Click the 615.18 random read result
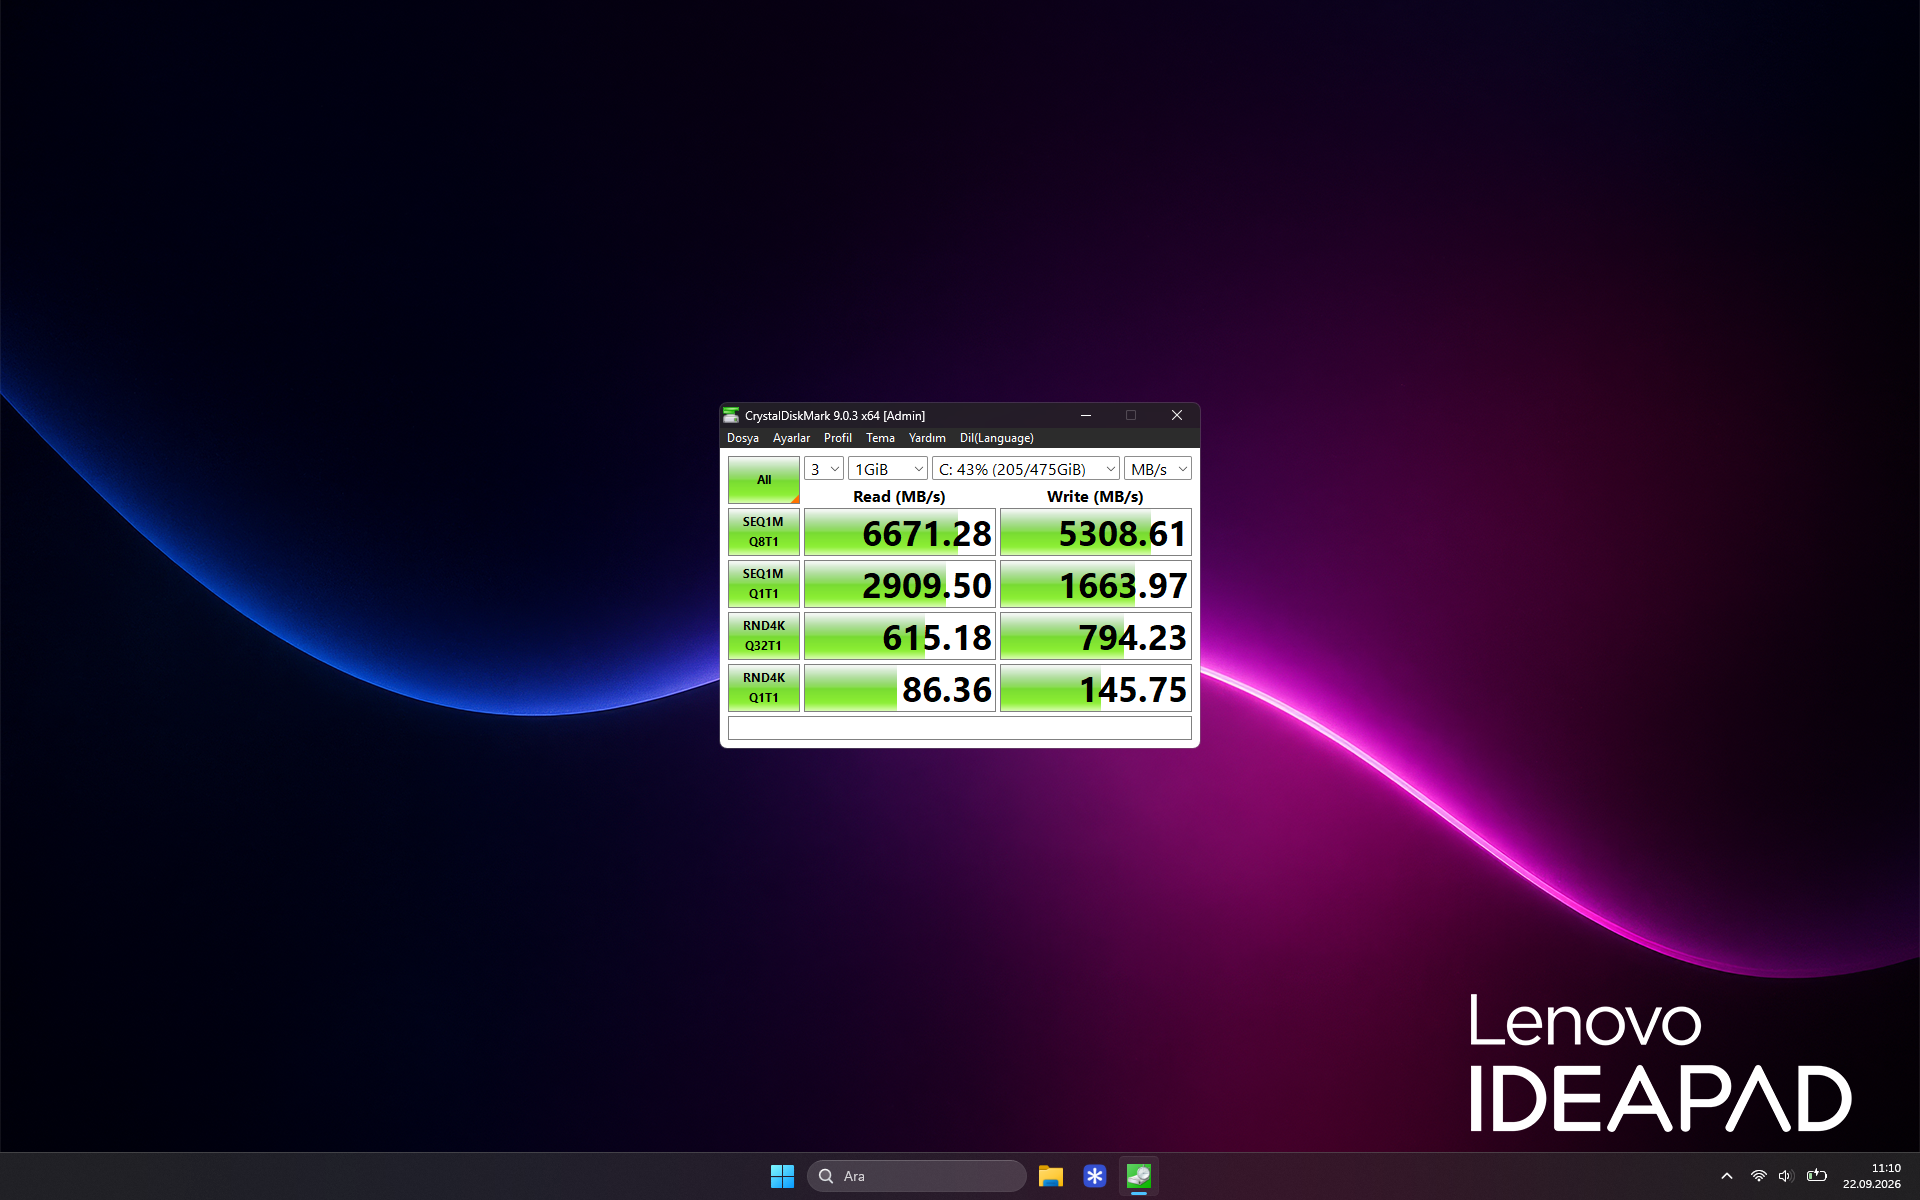Image resolution: width=1920 pixels, height=1200 pixels. [x=900, y=637]
